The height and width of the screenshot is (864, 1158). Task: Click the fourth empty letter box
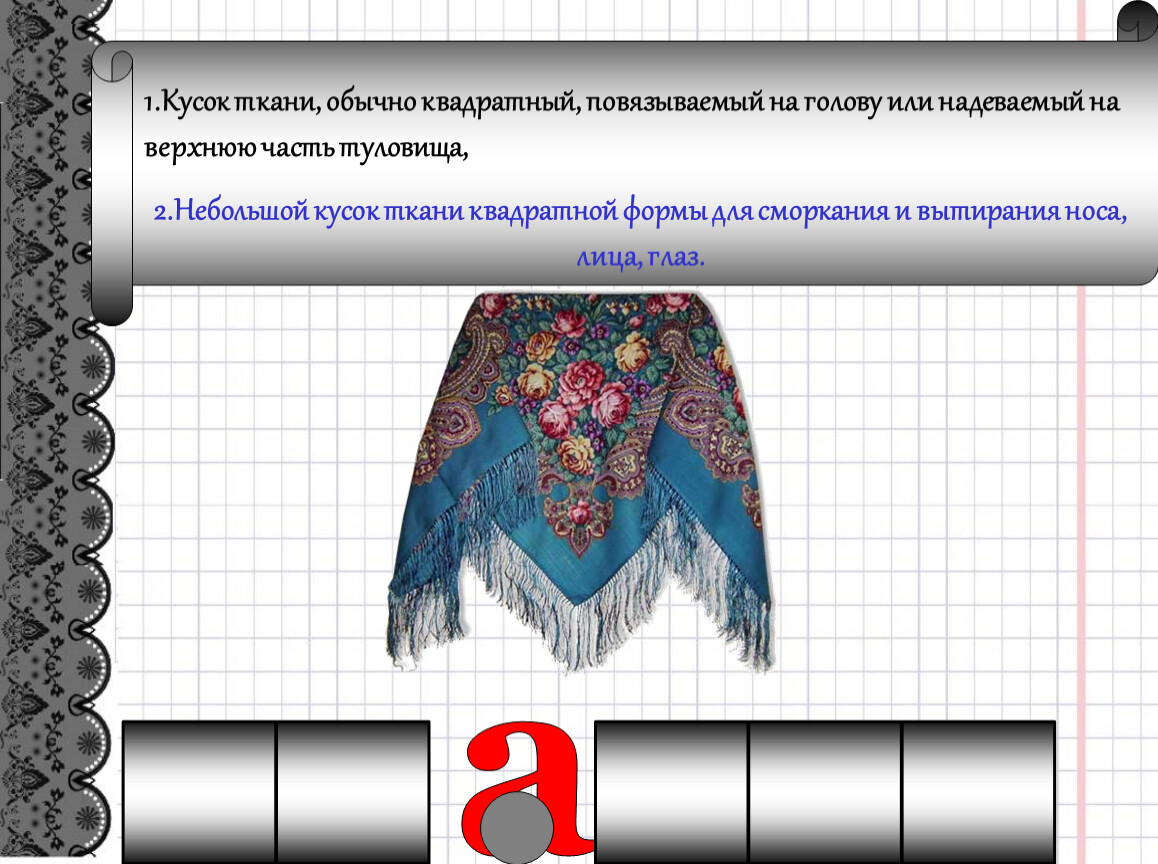point(825,792)
